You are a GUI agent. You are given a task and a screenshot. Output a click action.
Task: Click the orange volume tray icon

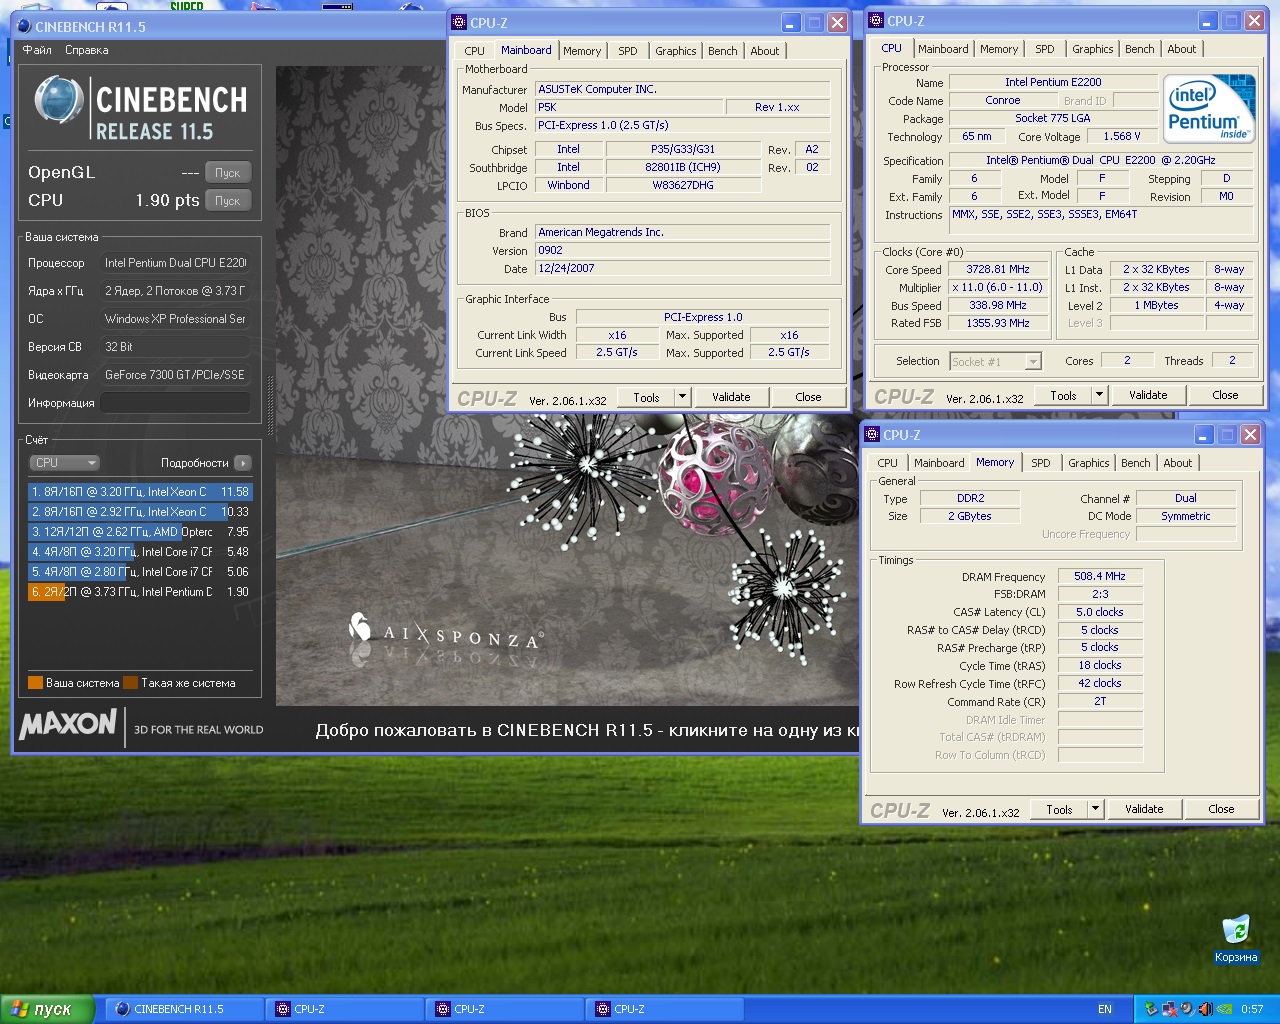(x=1206, y=1009)
